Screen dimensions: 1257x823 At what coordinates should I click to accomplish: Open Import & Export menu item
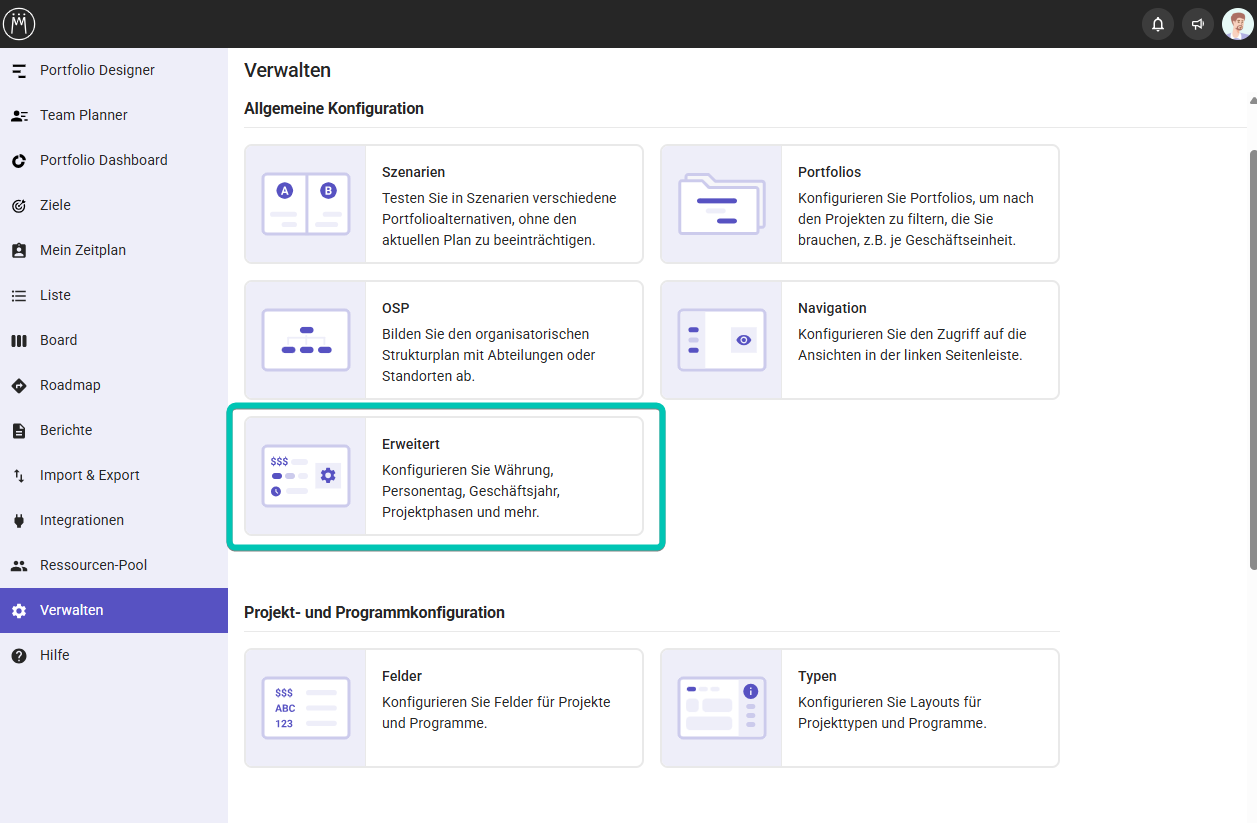click(x=89, y=475)
